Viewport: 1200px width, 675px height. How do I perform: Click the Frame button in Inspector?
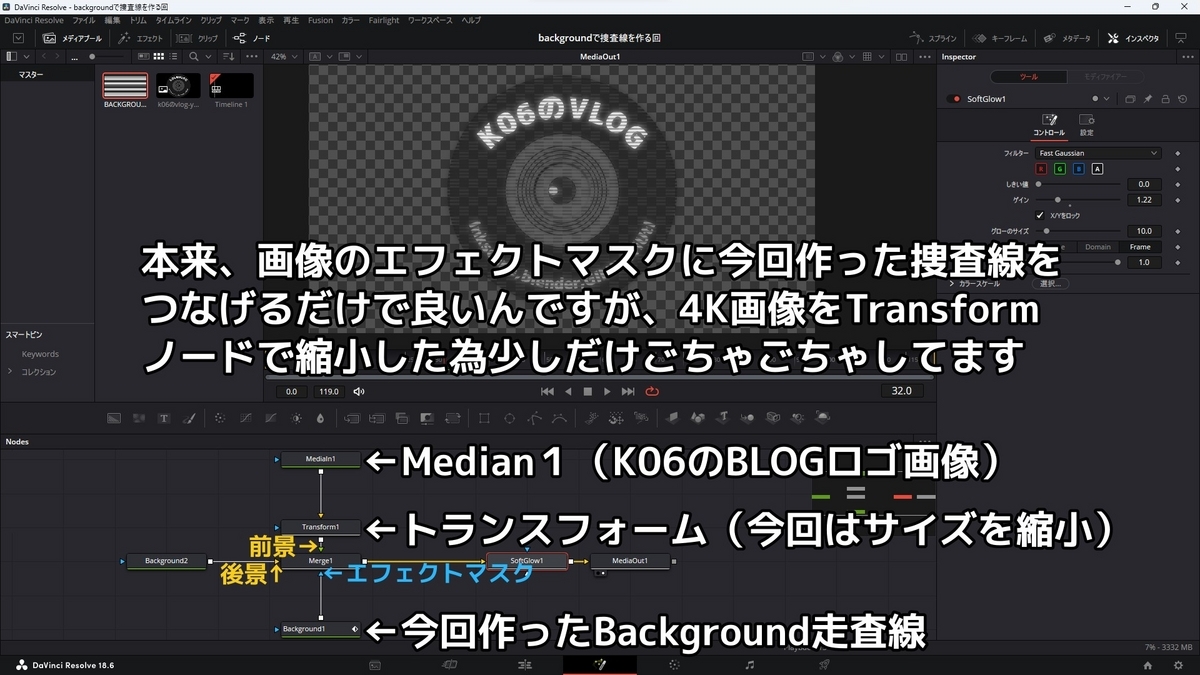[1140, 246]
